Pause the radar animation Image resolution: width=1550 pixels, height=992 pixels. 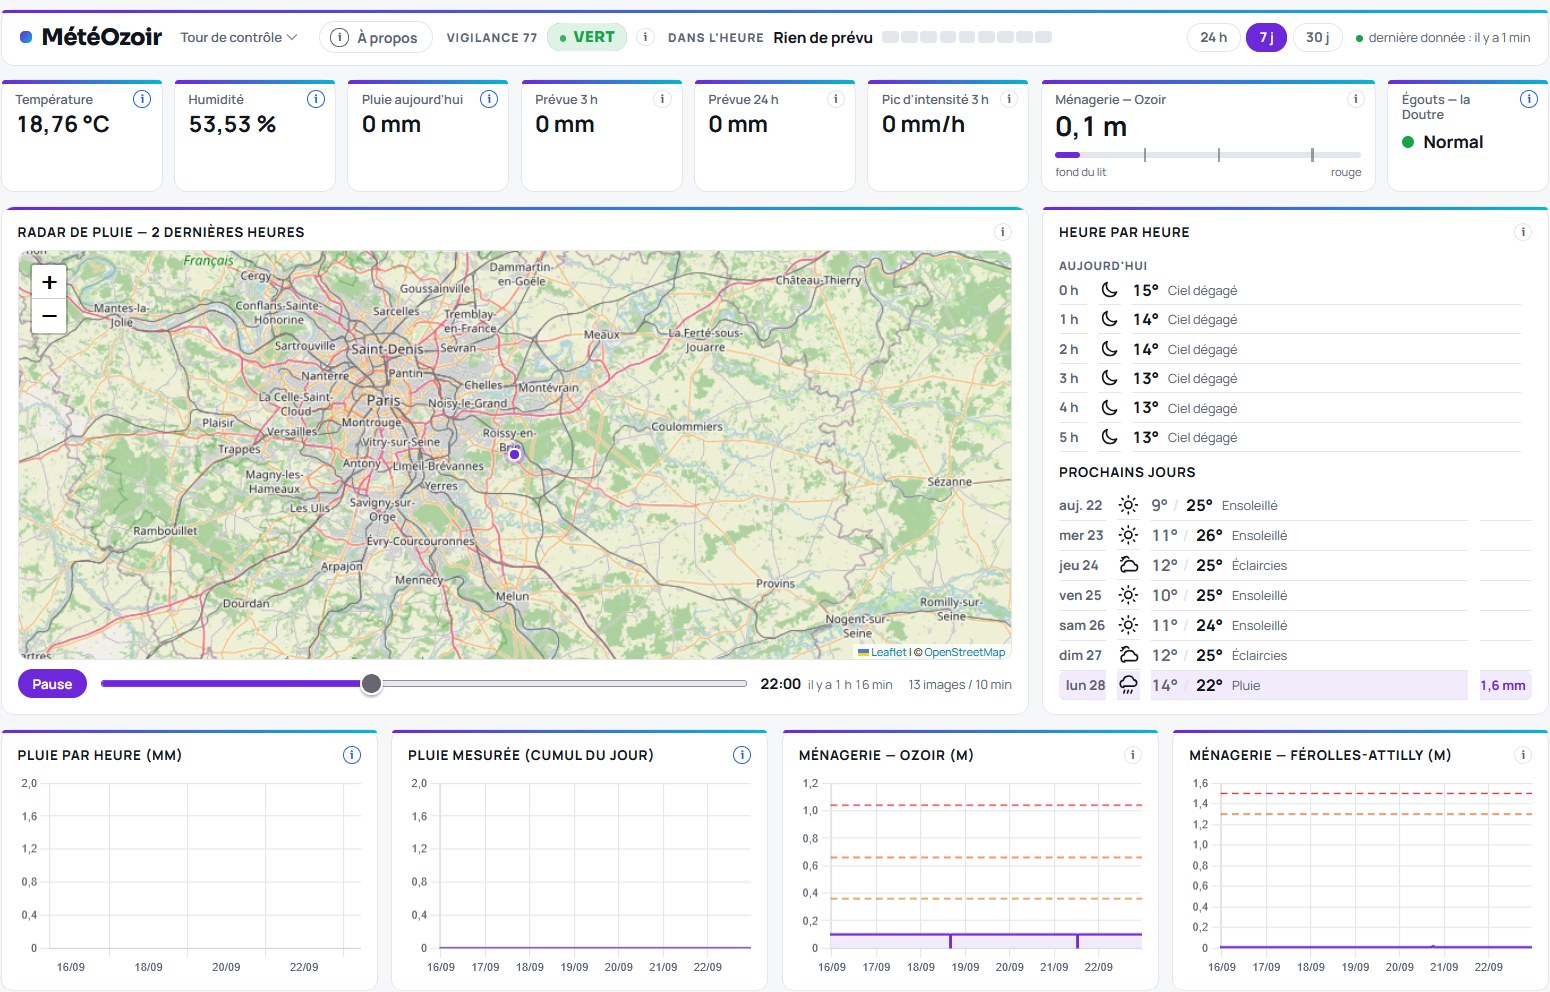52,684
